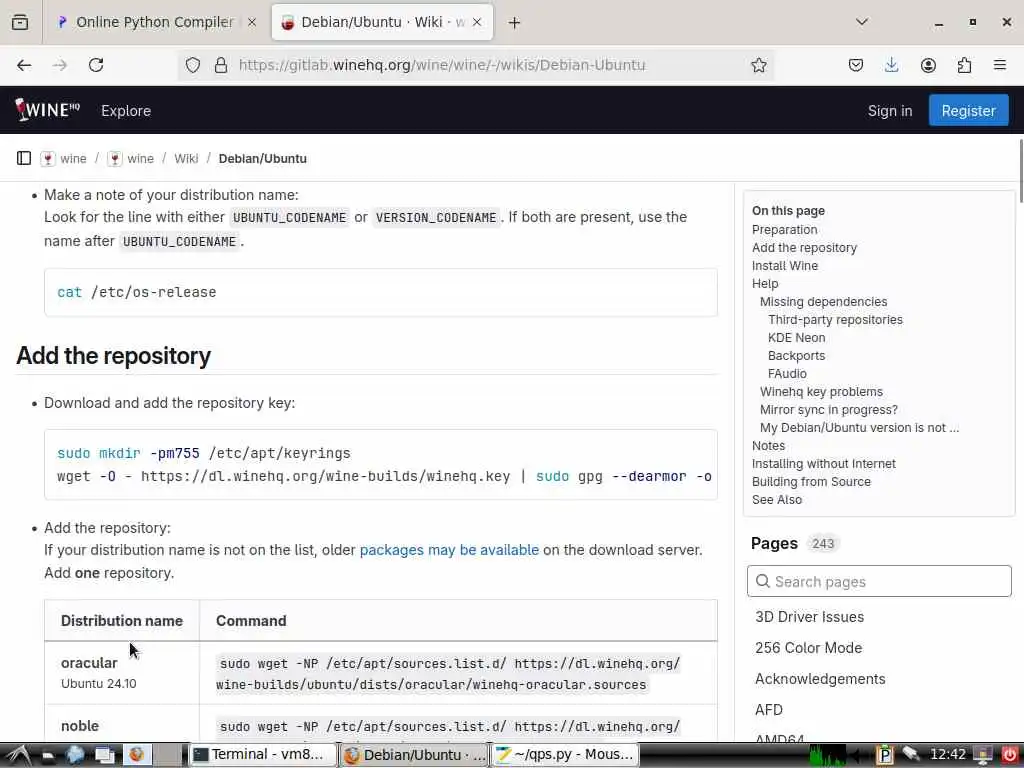Open the extensions puzzle icon
The image size is (1024, 768).
tap(964, 65)
